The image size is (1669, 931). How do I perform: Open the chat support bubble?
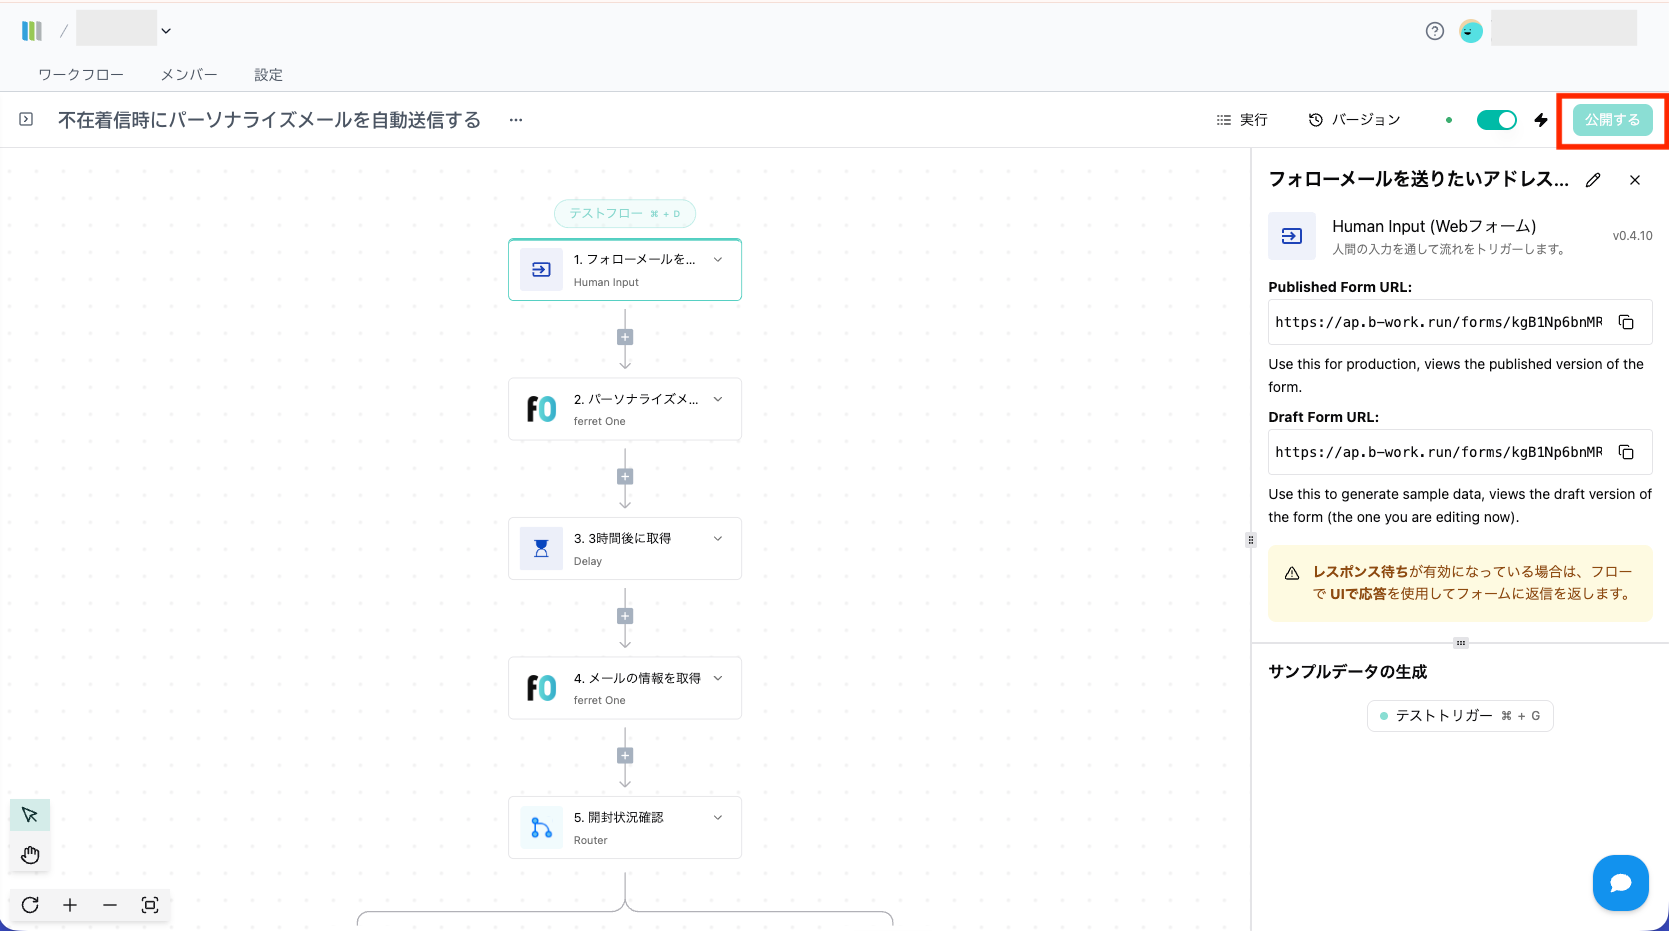pos(1620,883)
